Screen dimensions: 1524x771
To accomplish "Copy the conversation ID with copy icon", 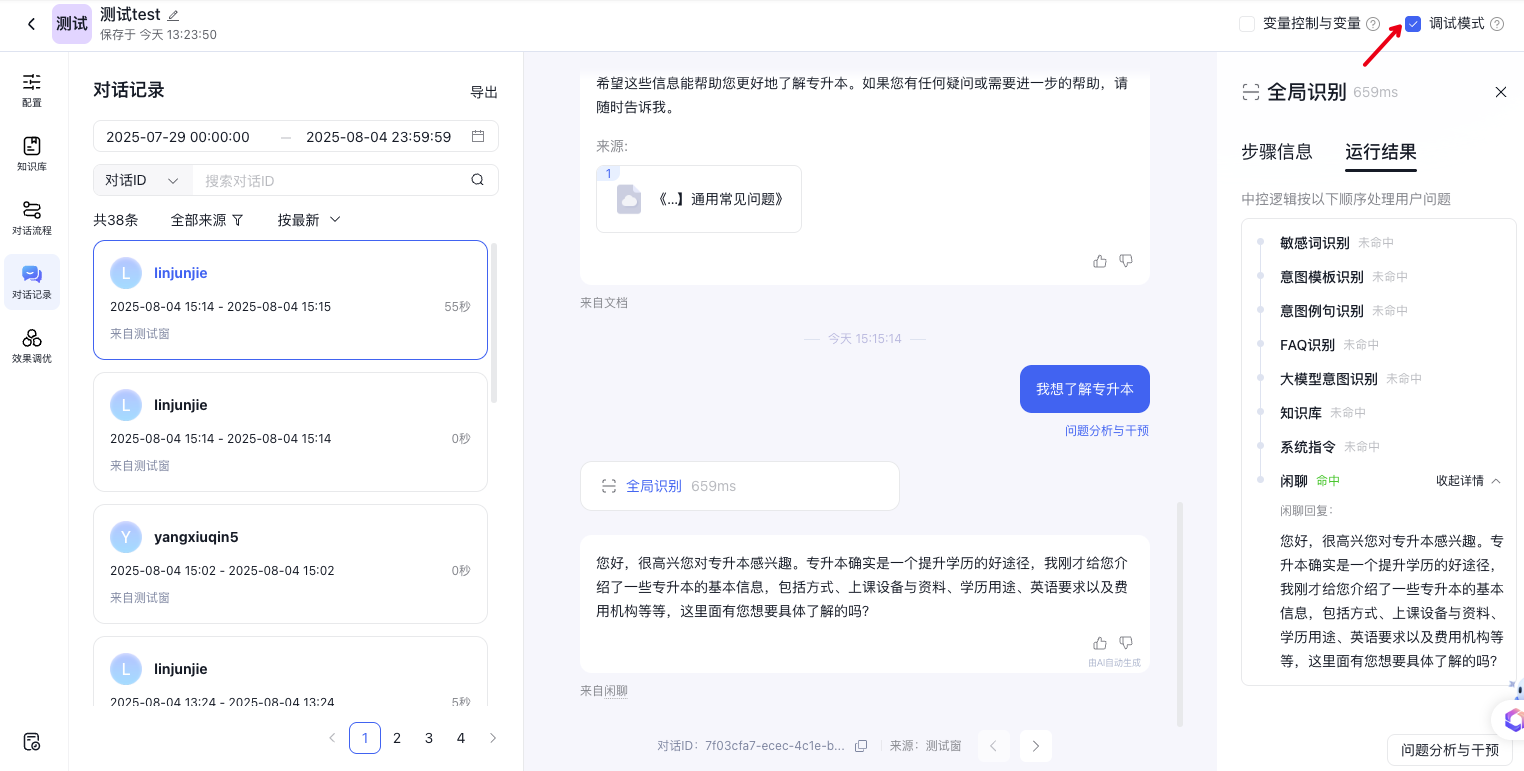I will [x=861, y=746].
